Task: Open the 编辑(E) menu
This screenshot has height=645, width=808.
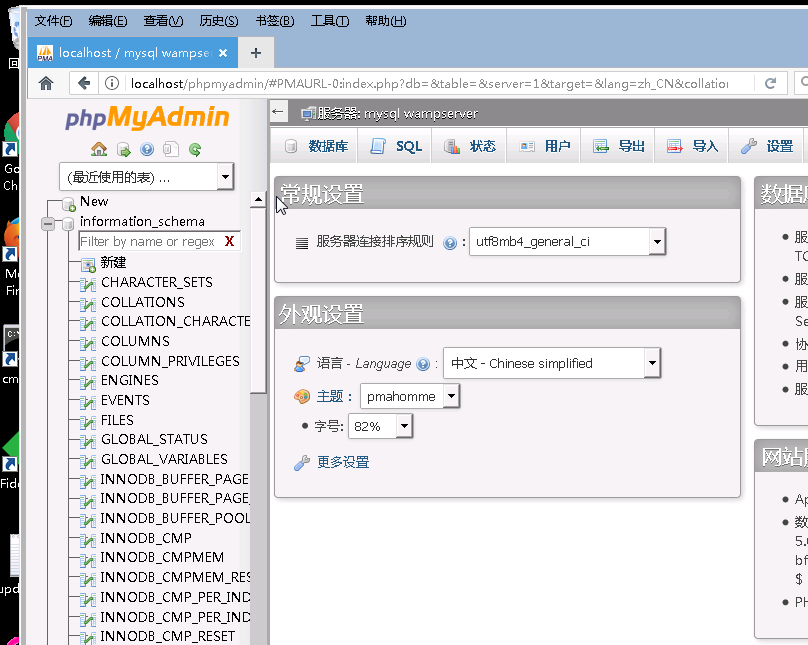Action: pyautogui.click(x=108, y=21)
